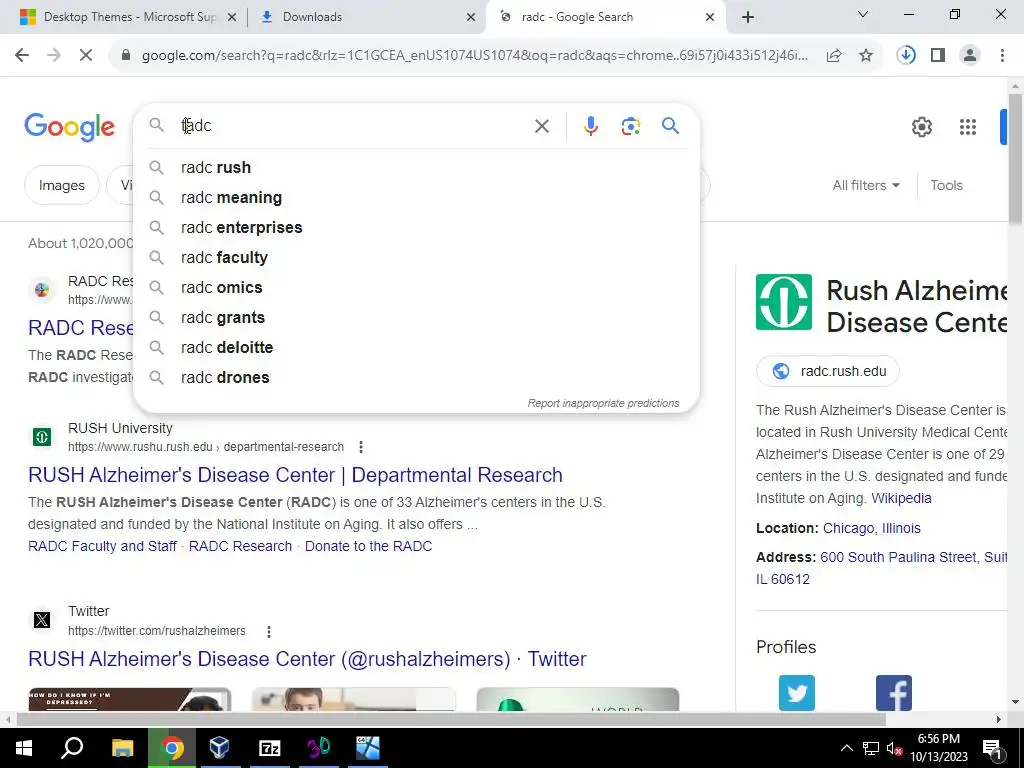The height and width of the screenshot is (768, 1024).
Task: Open Chrome downloads icon in toolbar
Action: [x=906, y=56]
